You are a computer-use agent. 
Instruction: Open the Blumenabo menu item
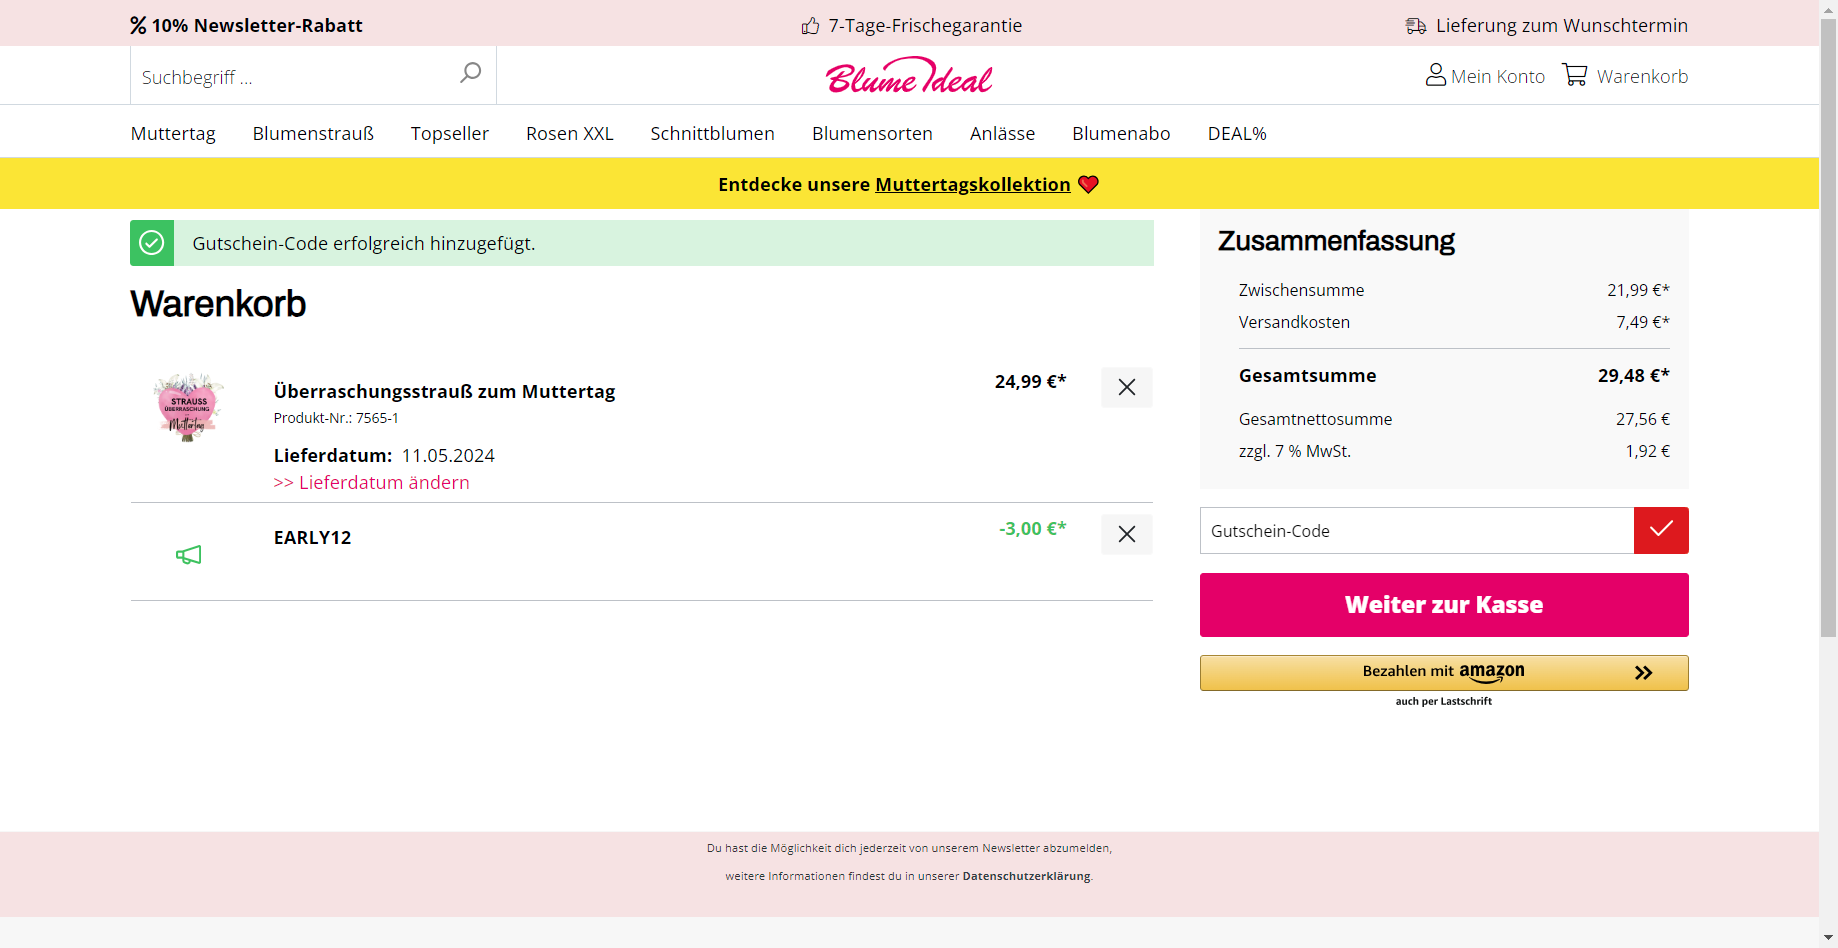(x=1121, y=133)
